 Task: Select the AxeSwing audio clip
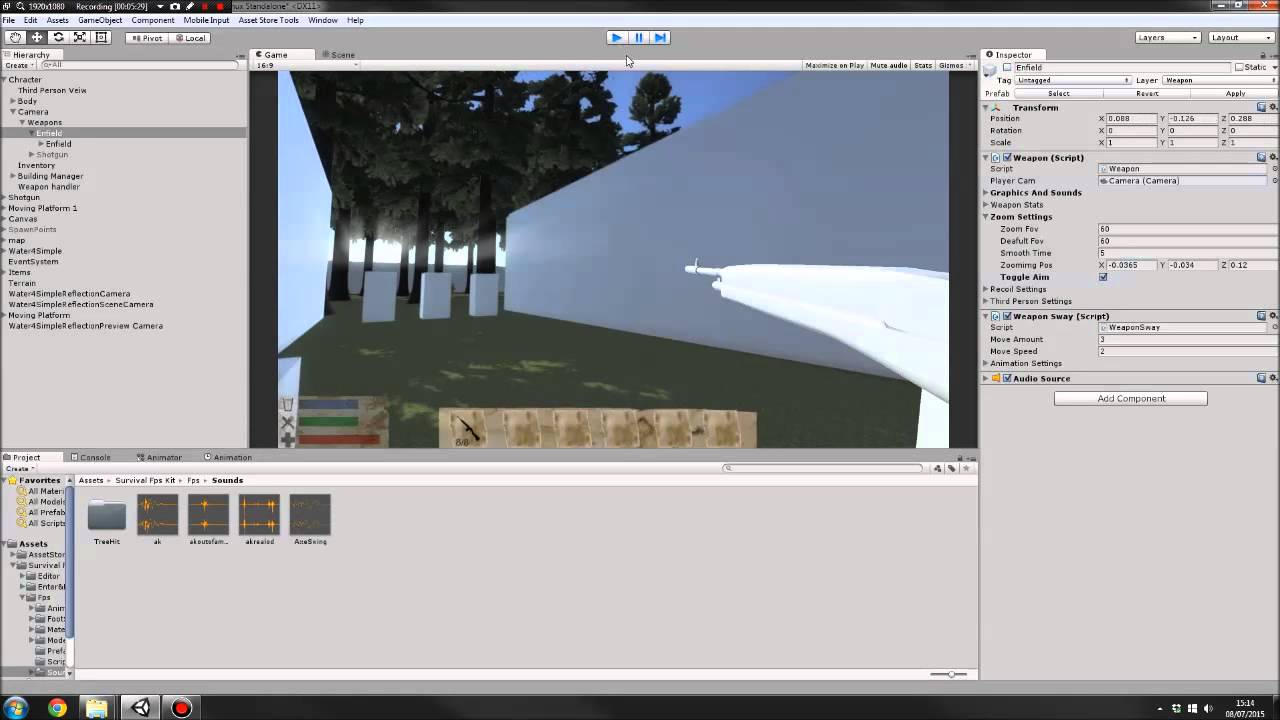pyautogui.click(x=310, y=515)
